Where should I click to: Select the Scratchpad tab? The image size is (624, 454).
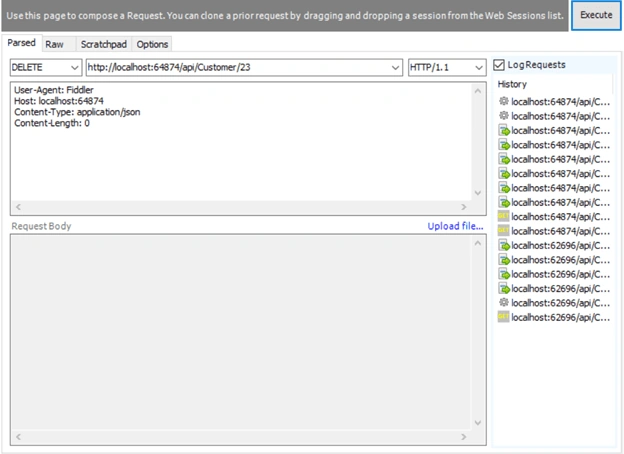point(103,44)
